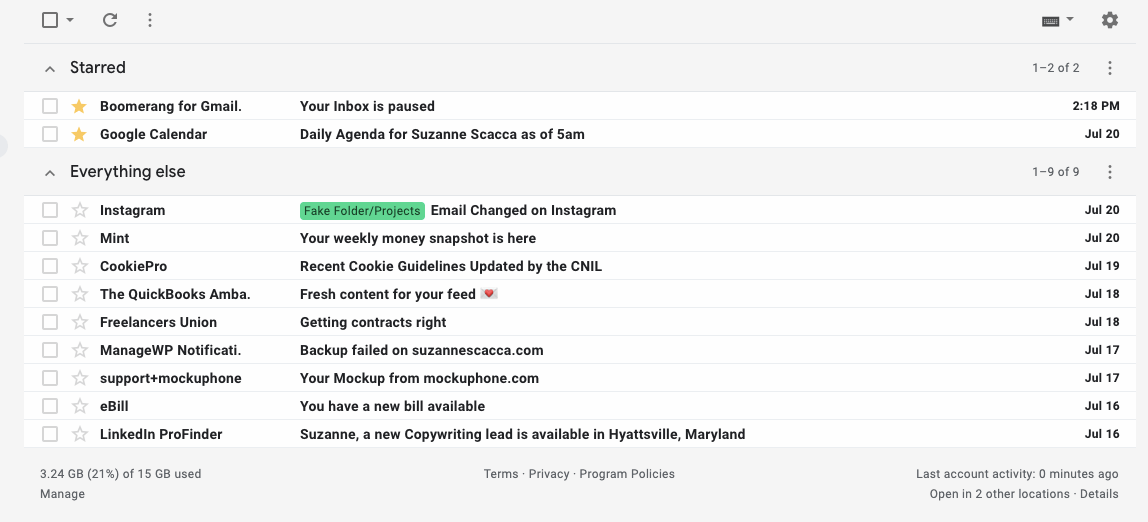This screenshot has width=1148, height=522.
Task: Open 'Fresh content for your feed' email
Action: [399, 294]
